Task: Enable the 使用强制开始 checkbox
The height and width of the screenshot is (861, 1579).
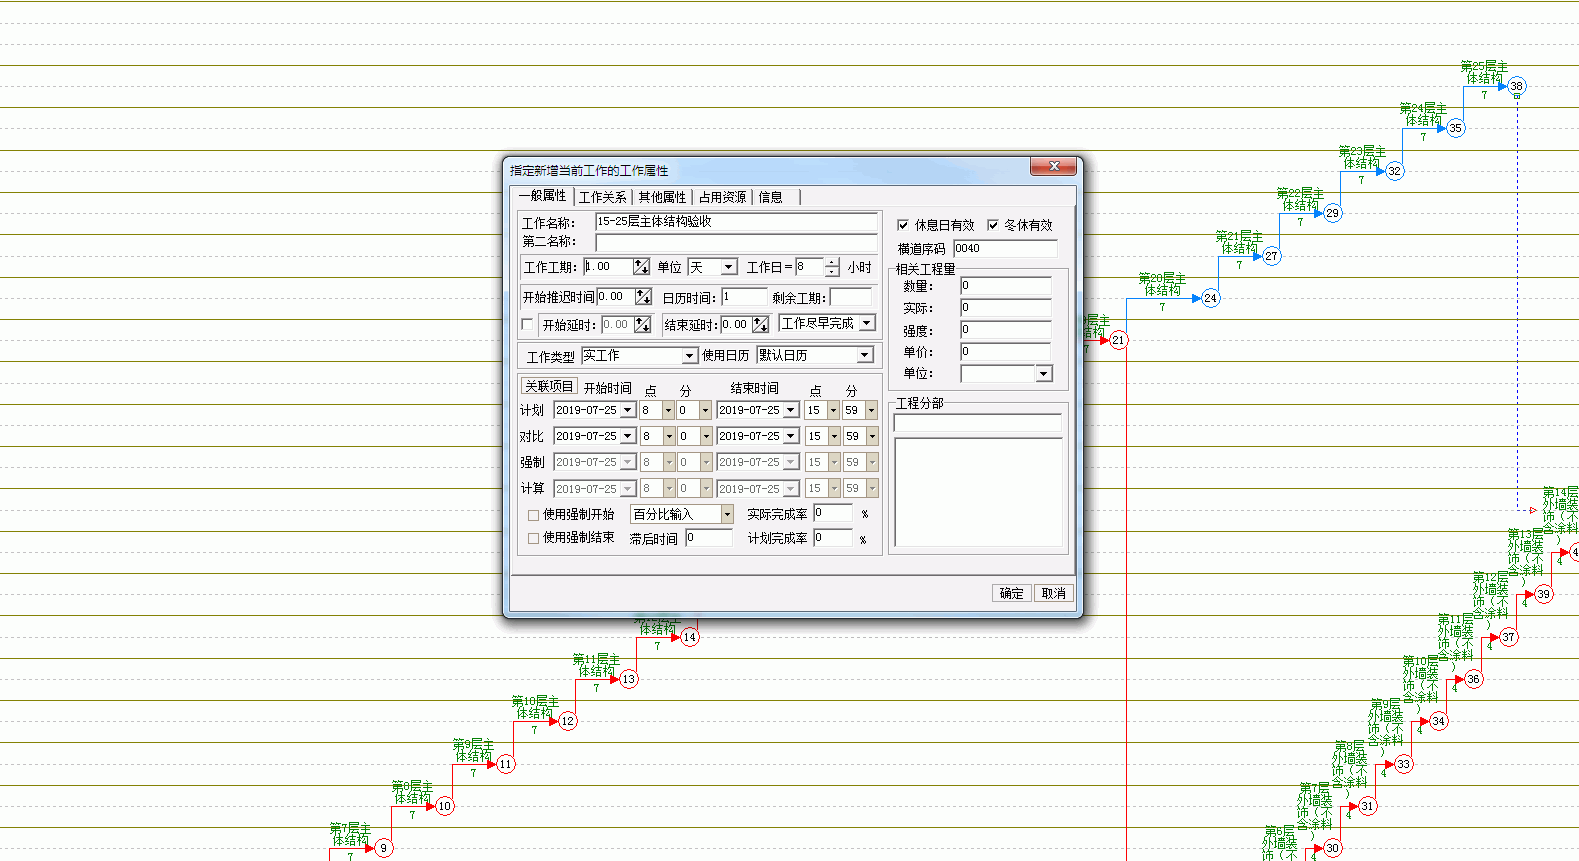Action: click(x=533, y=515)
